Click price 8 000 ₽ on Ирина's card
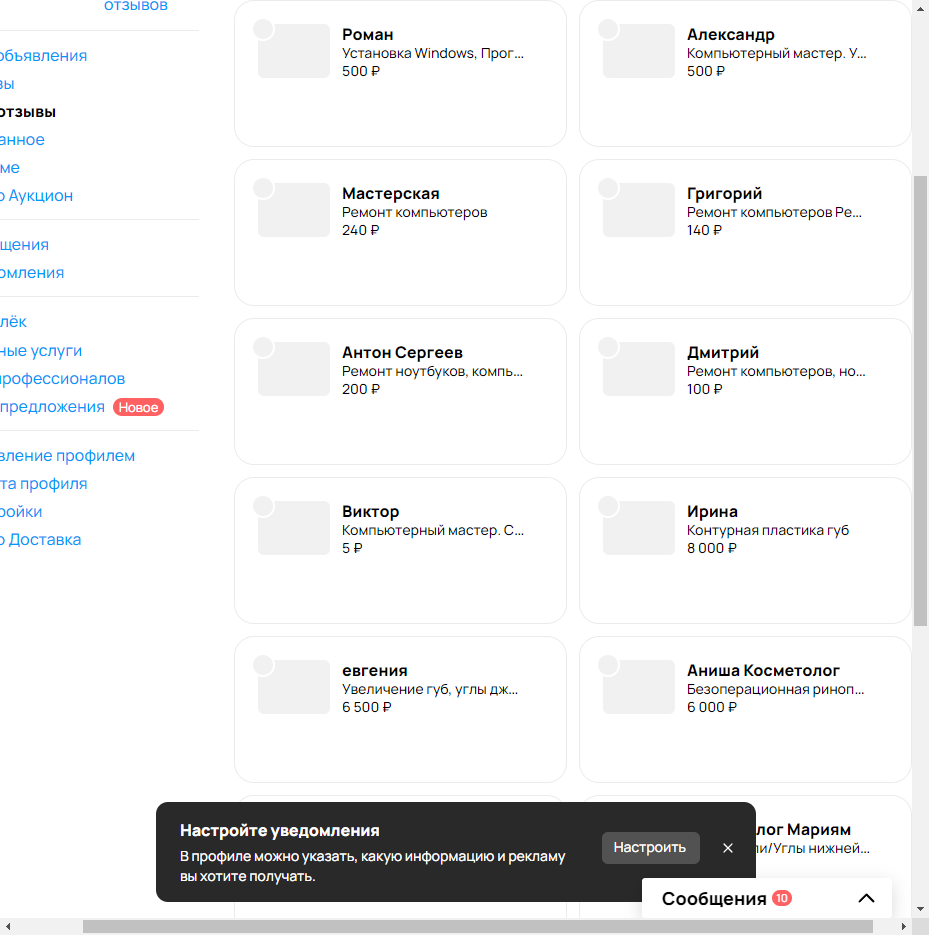 point(712,548)
